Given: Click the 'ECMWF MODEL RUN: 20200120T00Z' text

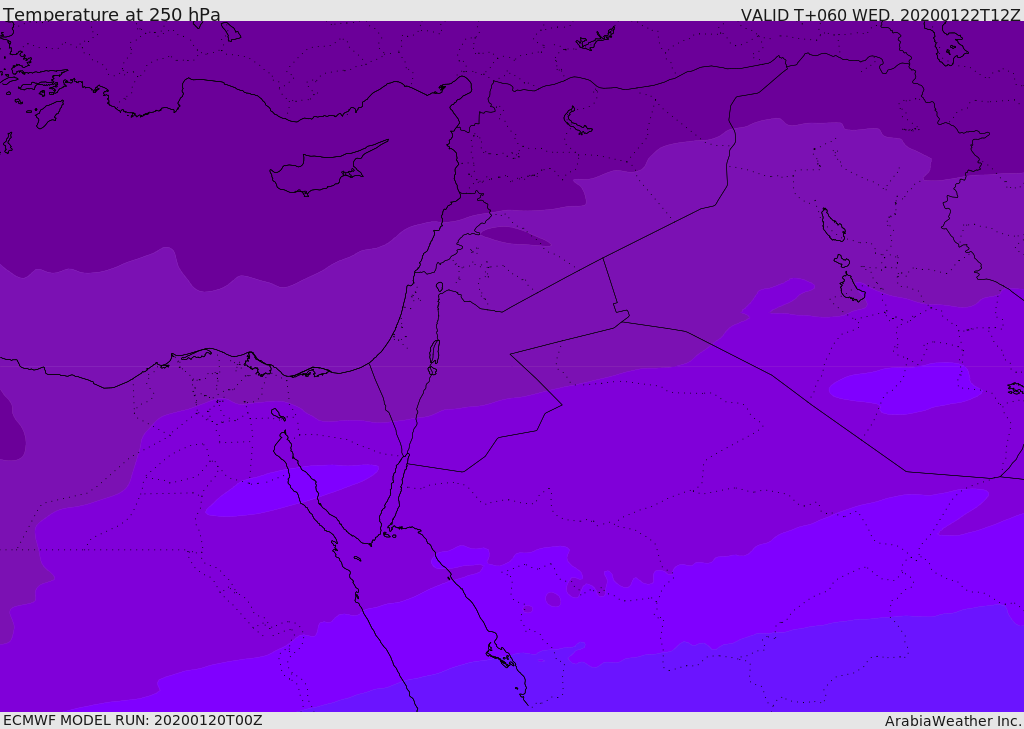Looking at the screenshot, I should (133, 720).
